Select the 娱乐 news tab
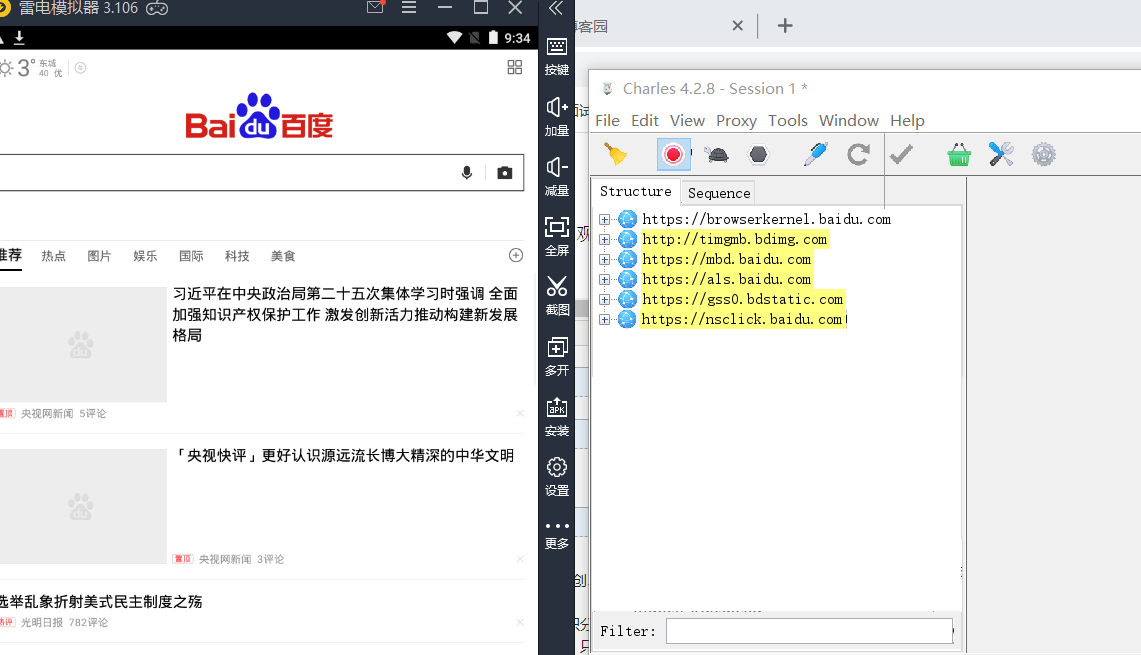Viewport: 1141px width, 655px height. [x=145, y=256]
